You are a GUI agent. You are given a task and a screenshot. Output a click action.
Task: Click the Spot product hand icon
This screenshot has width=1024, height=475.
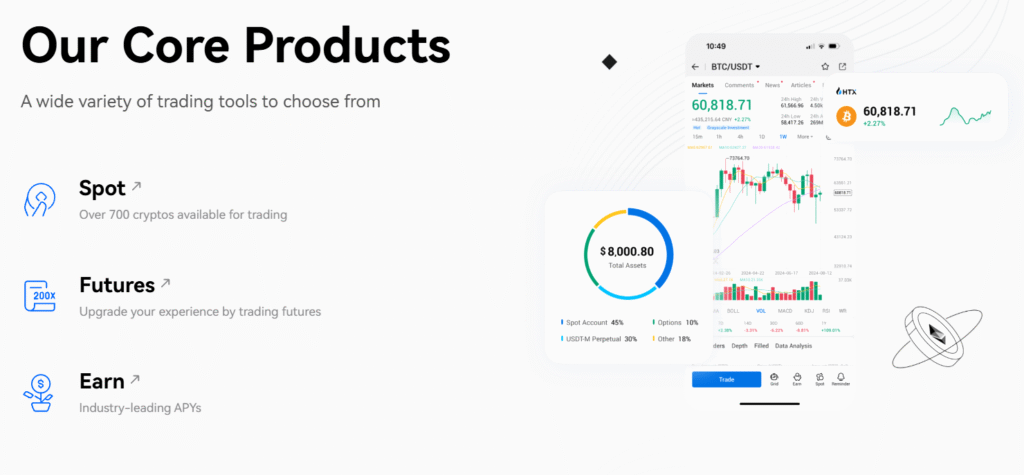click(x=39, y=200)
